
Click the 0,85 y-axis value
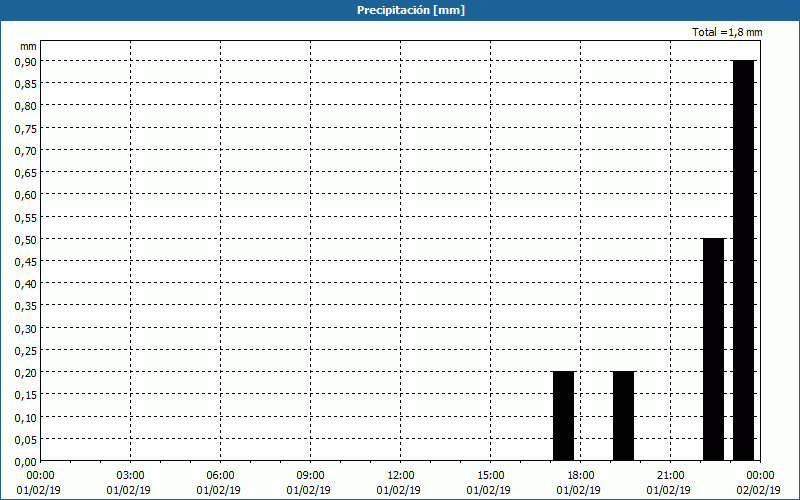point(26,84)
